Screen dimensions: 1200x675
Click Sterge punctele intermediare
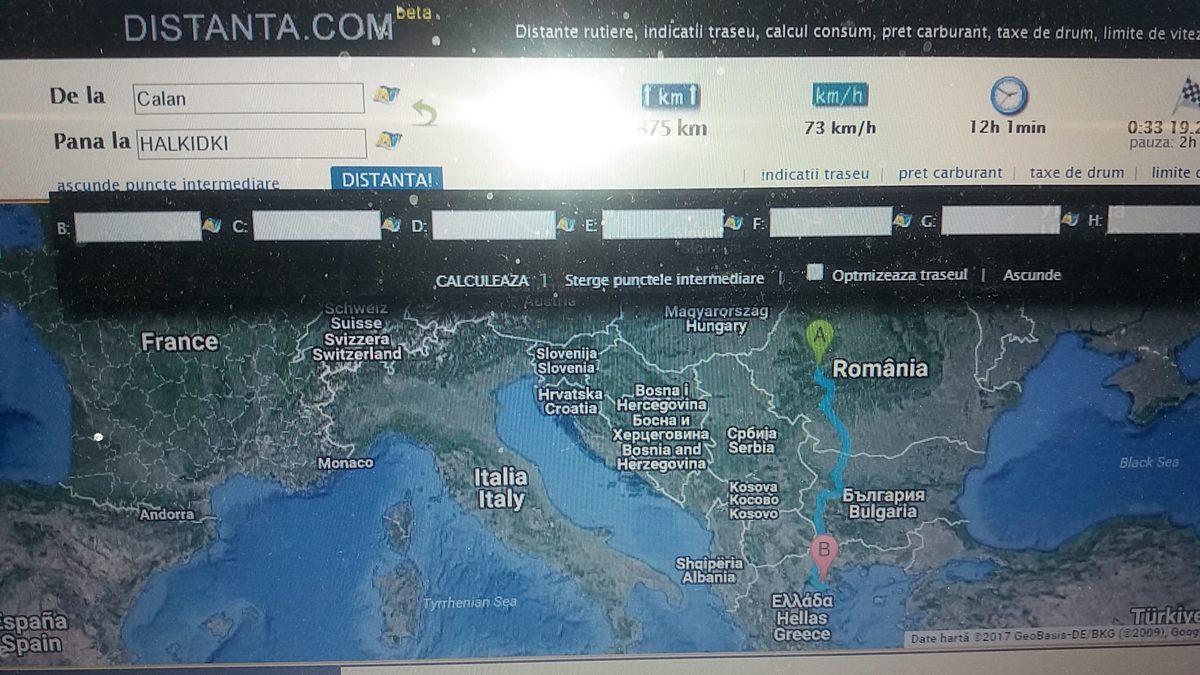coord(664,279)
